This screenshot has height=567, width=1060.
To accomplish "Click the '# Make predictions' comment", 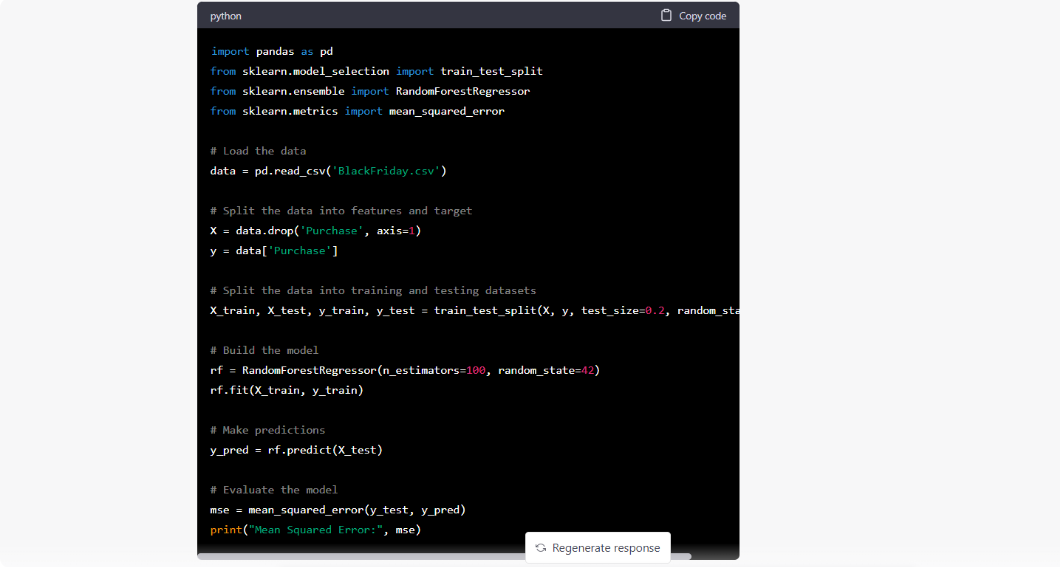I will tap(268, 430).
